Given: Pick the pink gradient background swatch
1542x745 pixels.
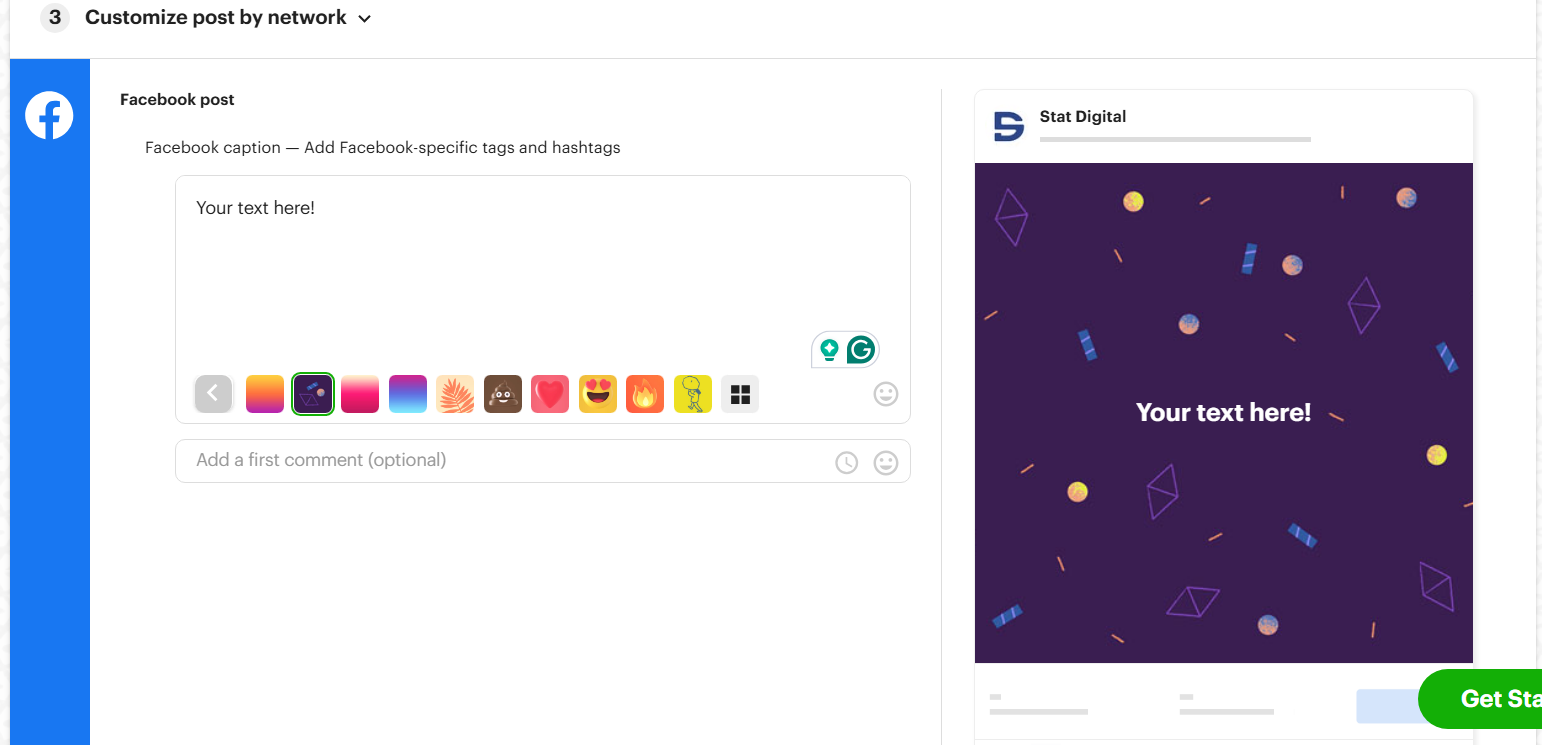Looking at the screenshot, I should [x=360, y=394].
